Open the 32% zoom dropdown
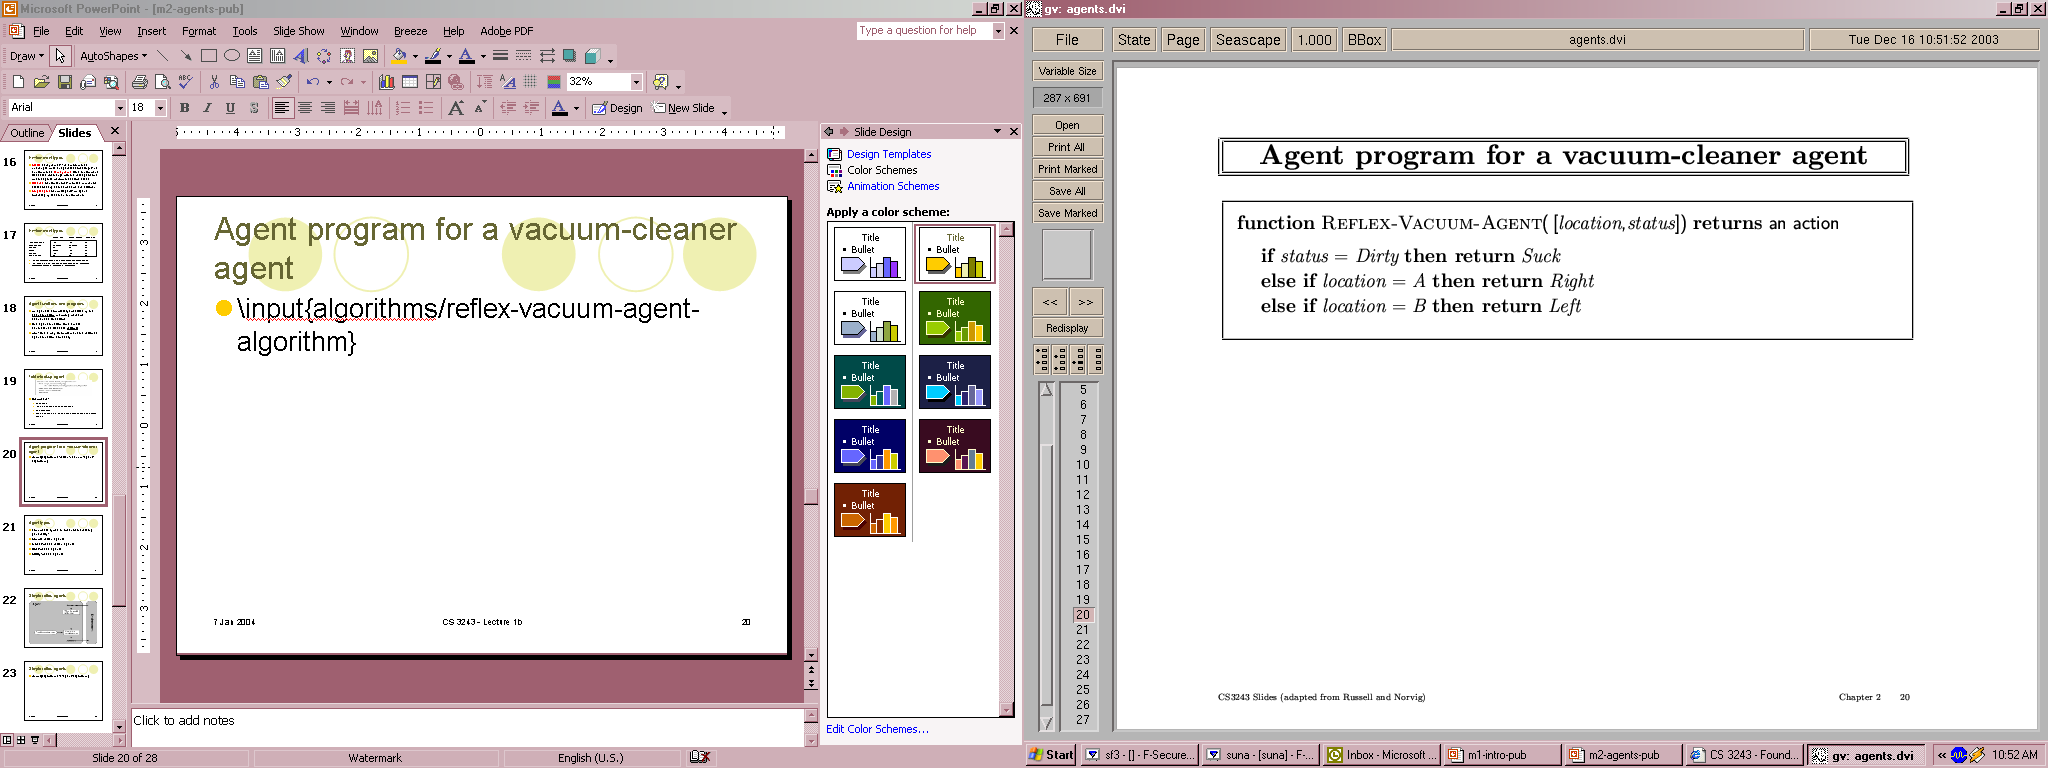This screenshot has width=2048, height=768. pos(636,82)
